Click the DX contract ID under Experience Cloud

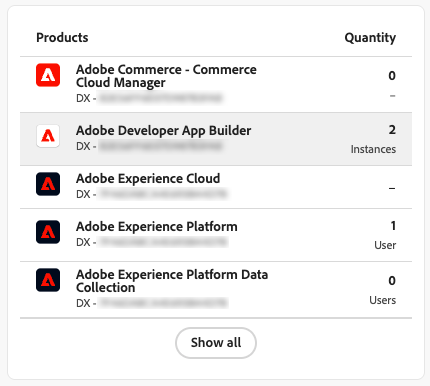[x=152, y=194]
